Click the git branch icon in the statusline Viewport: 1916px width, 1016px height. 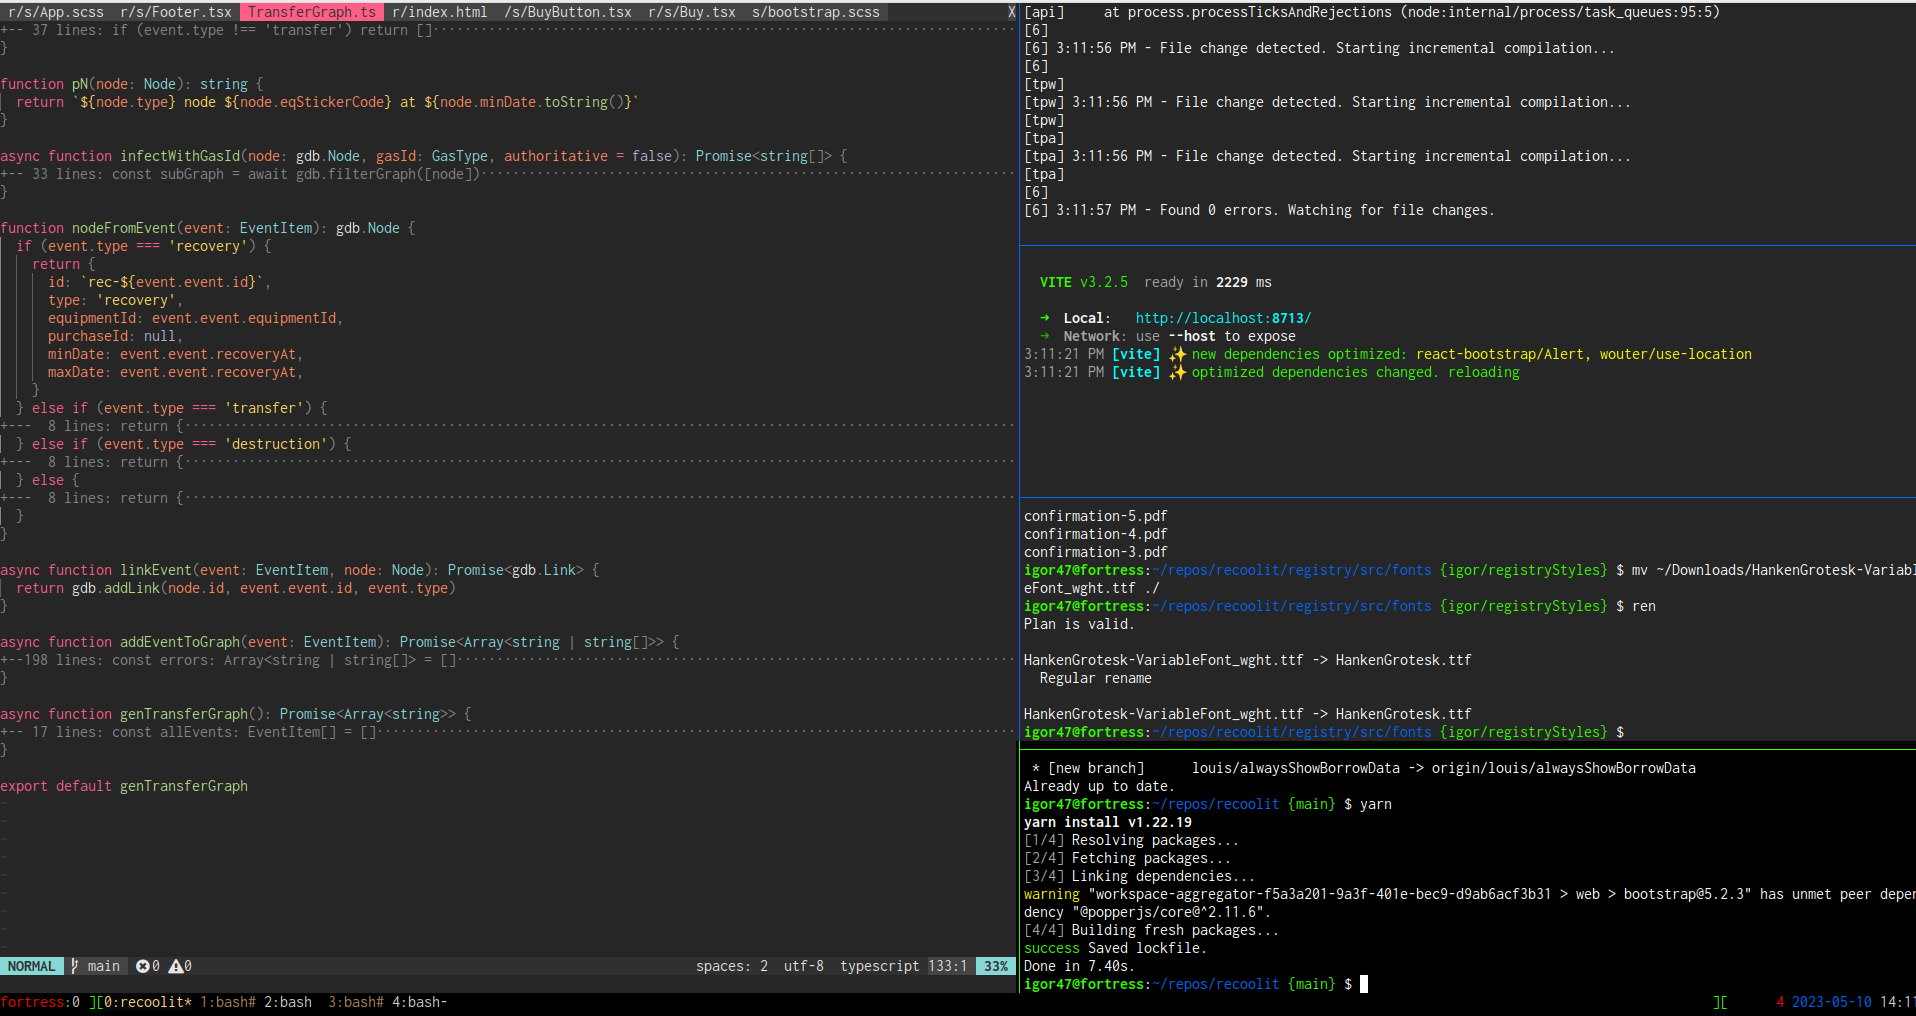click(x=75, y=966)
